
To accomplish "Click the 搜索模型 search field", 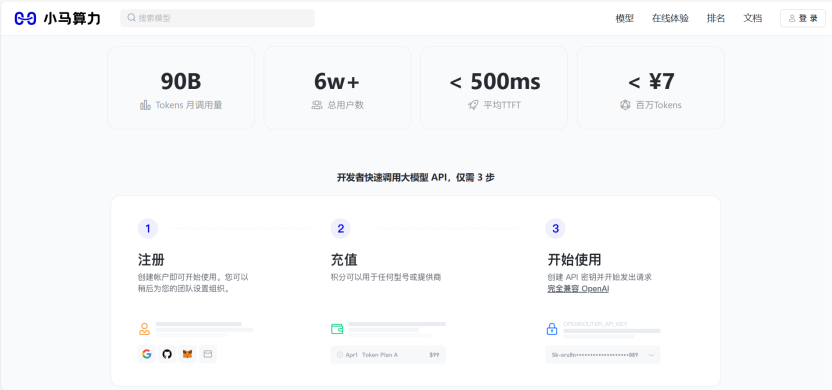I will tap(218, 18).
